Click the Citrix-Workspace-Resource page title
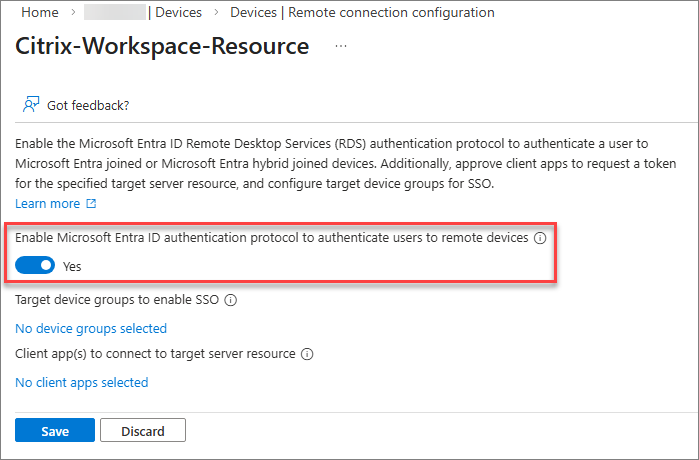 point(162,47)
